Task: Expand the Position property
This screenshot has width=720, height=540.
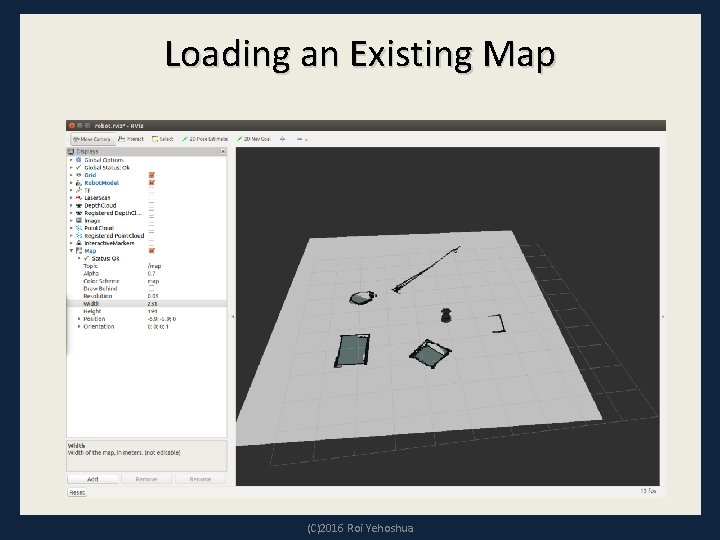Action: [x=79, y=319]
